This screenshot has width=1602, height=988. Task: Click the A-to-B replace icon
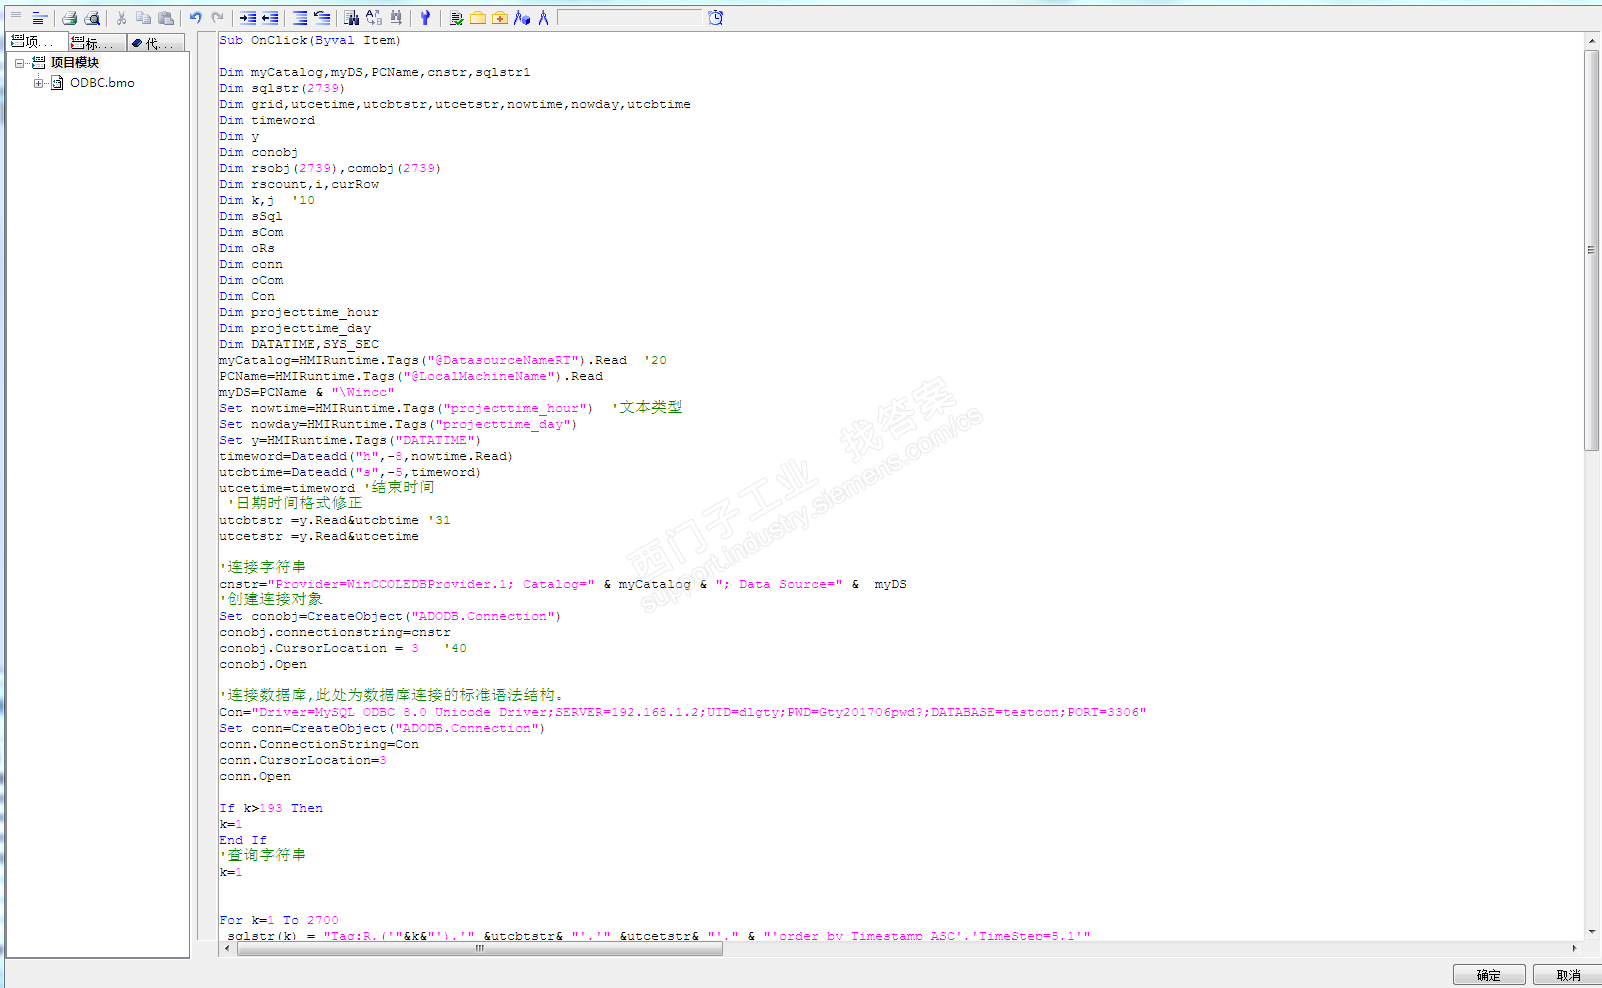(374, 18)
